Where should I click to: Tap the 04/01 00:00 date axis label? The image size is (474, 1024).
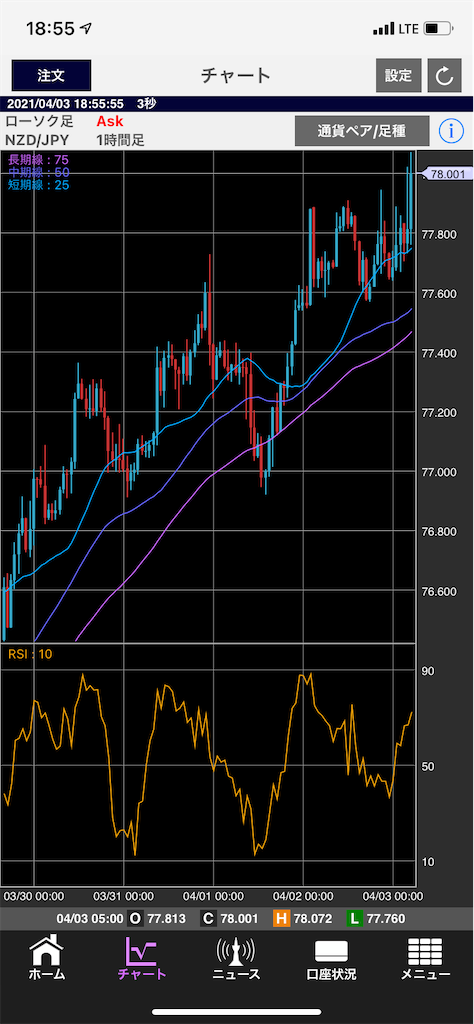point(213,895)
